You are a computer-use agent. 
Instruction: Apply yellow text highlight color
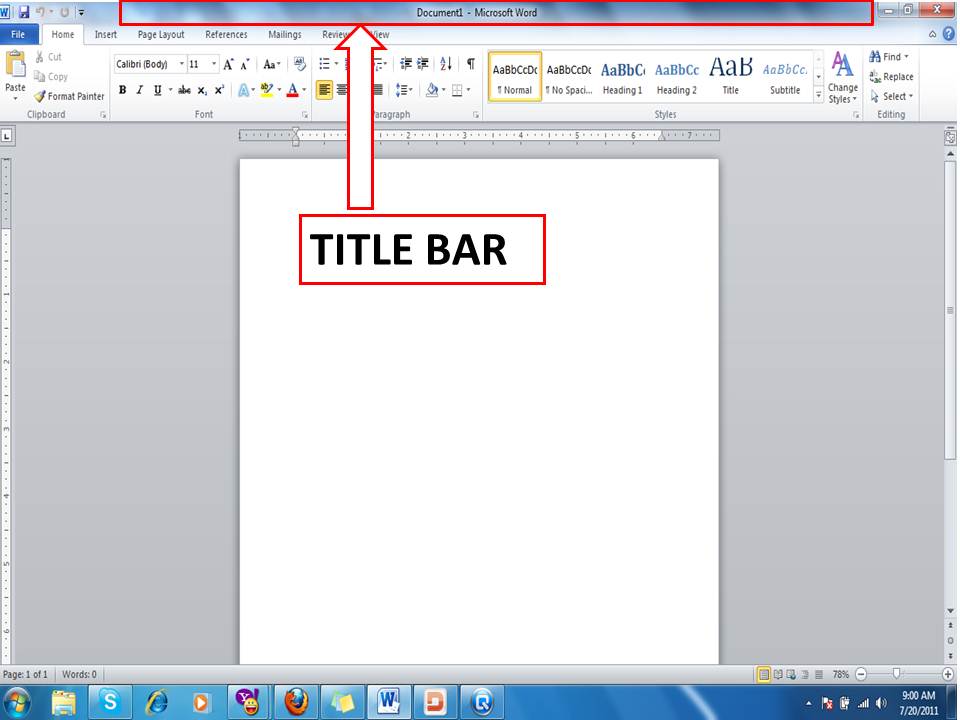(266, 90)
